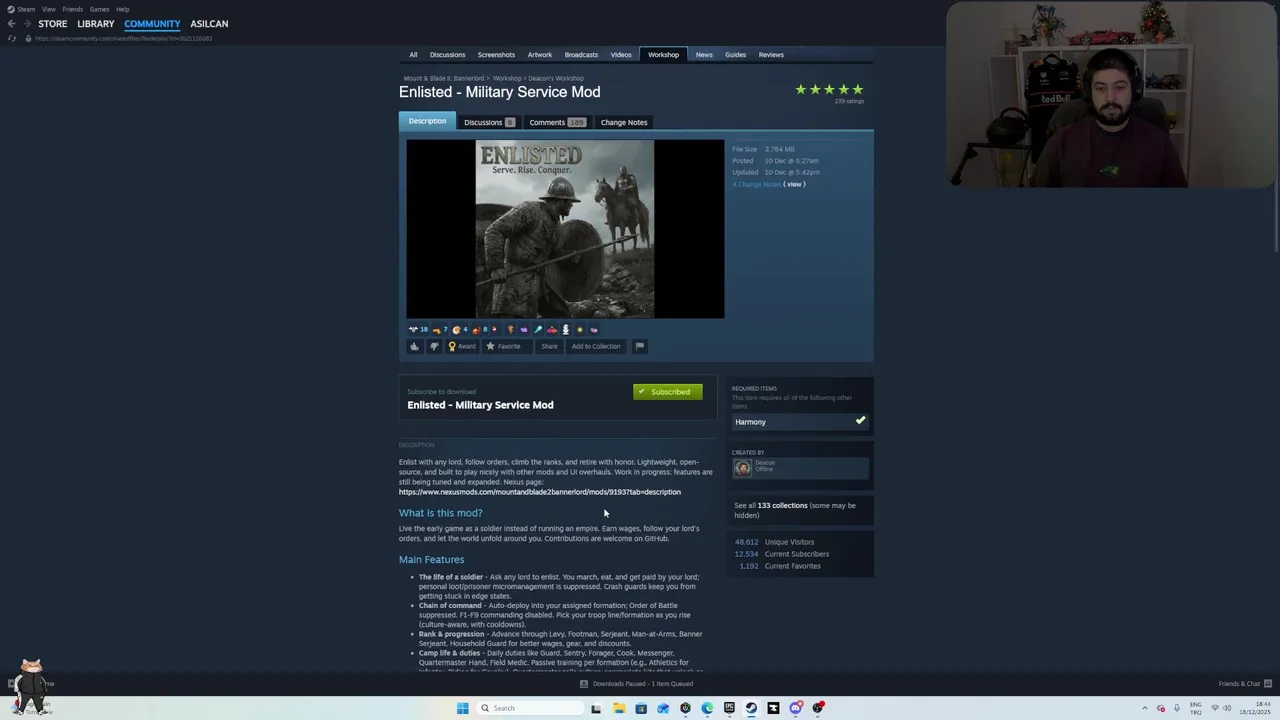Open the Broadcasts hub tab

[x=581, y=55]
